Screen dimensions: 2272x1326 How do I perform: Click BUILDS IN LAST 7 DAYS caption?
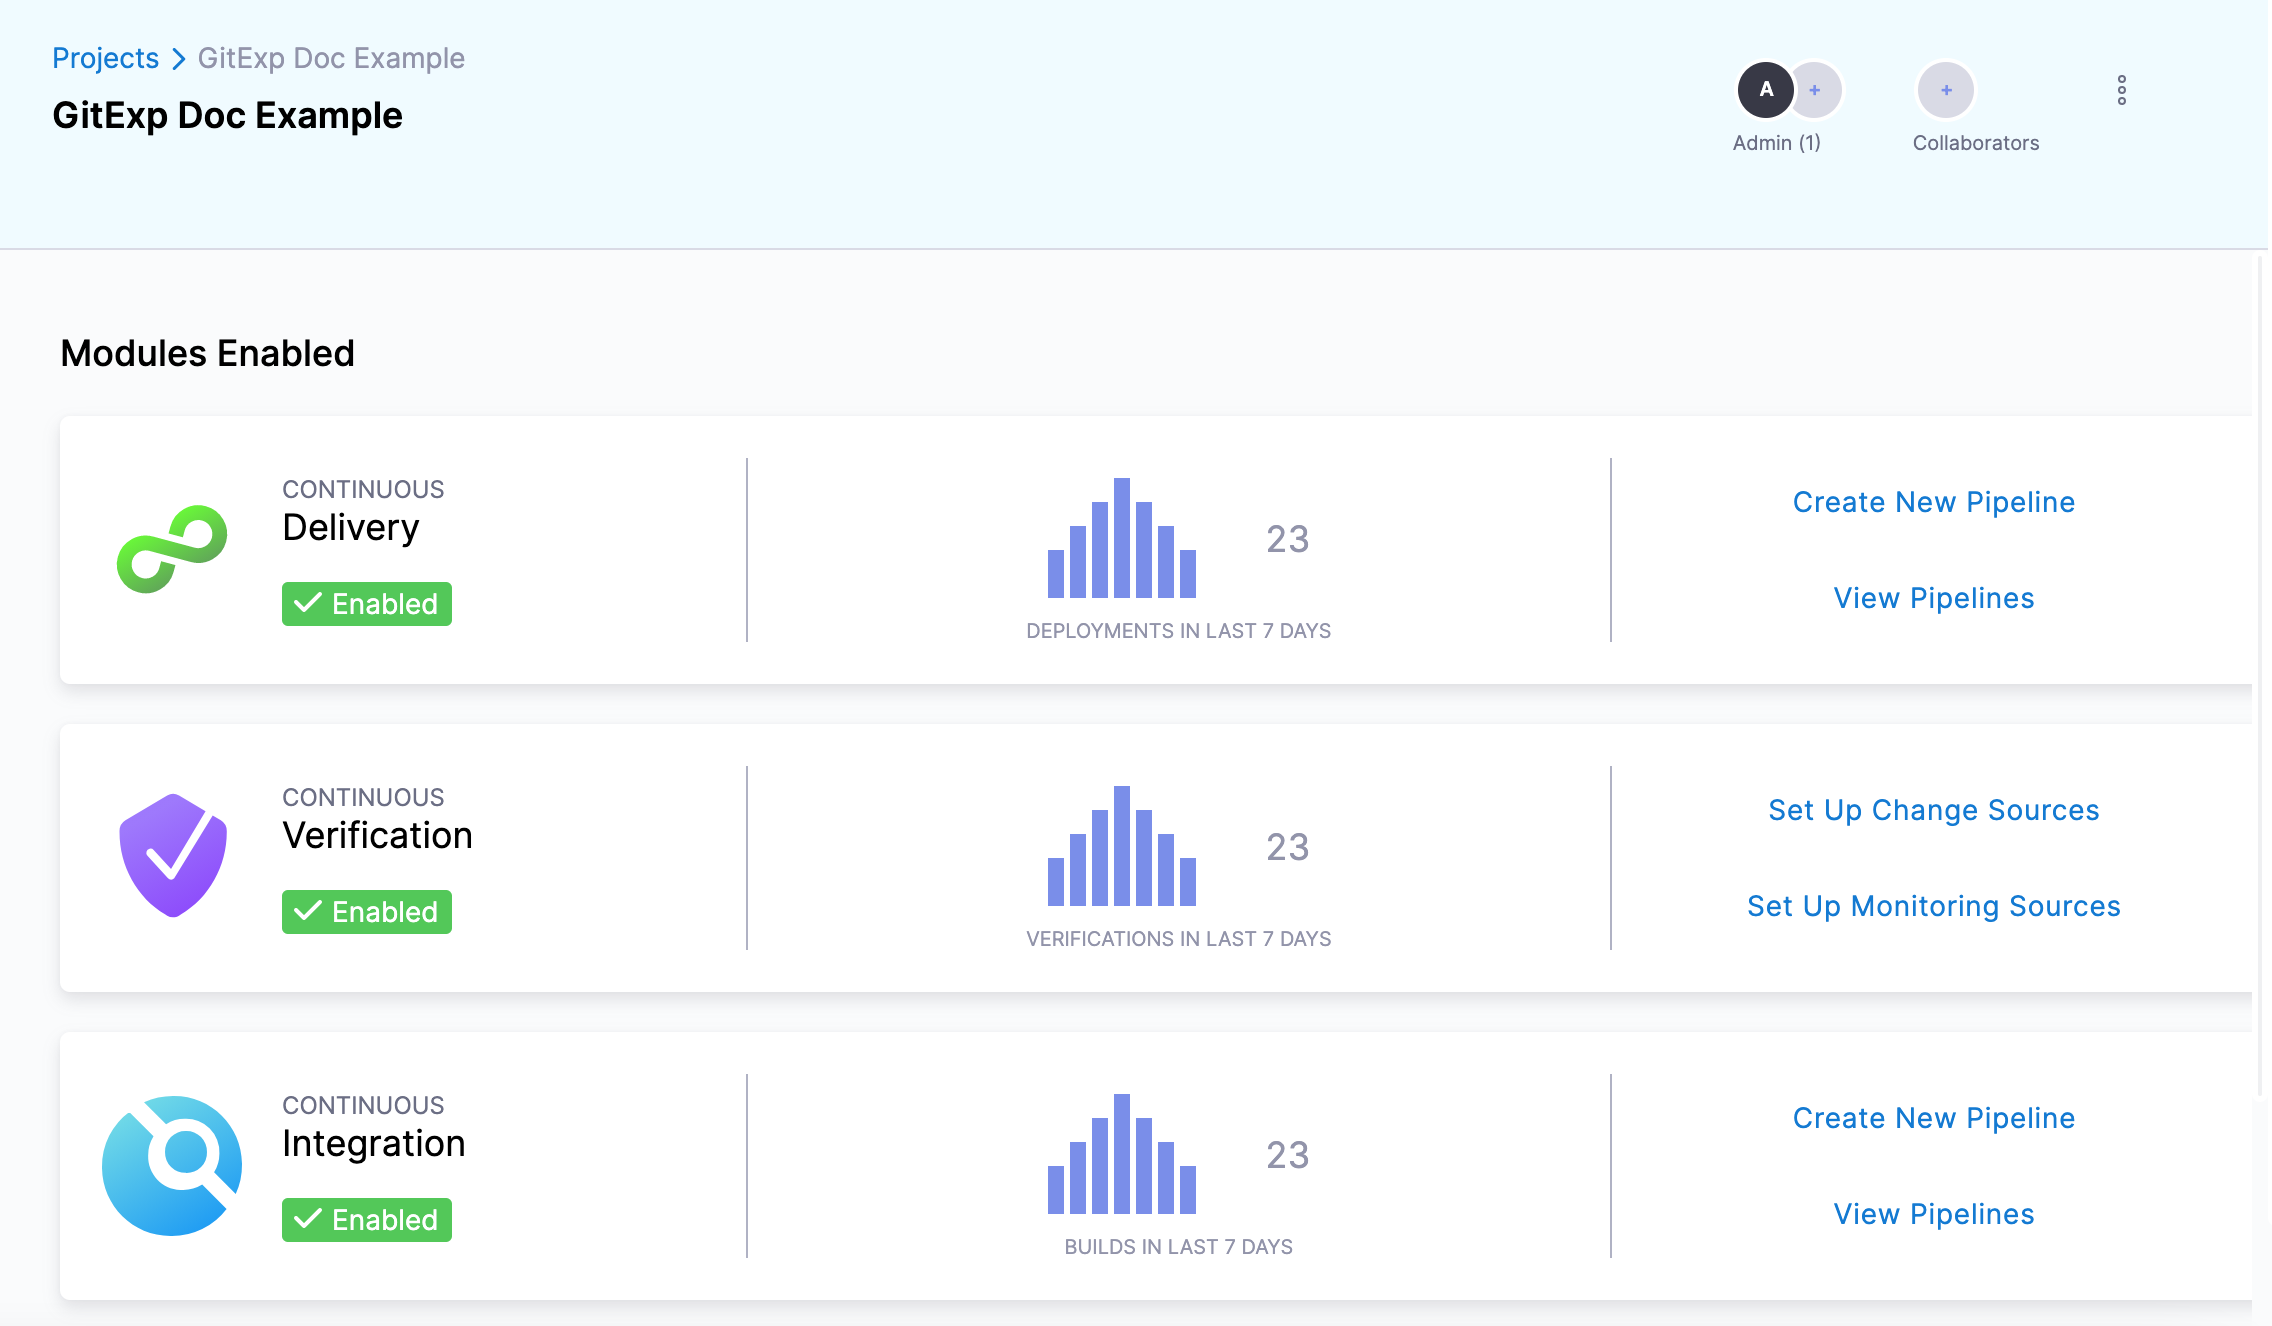(1179, 1247)
